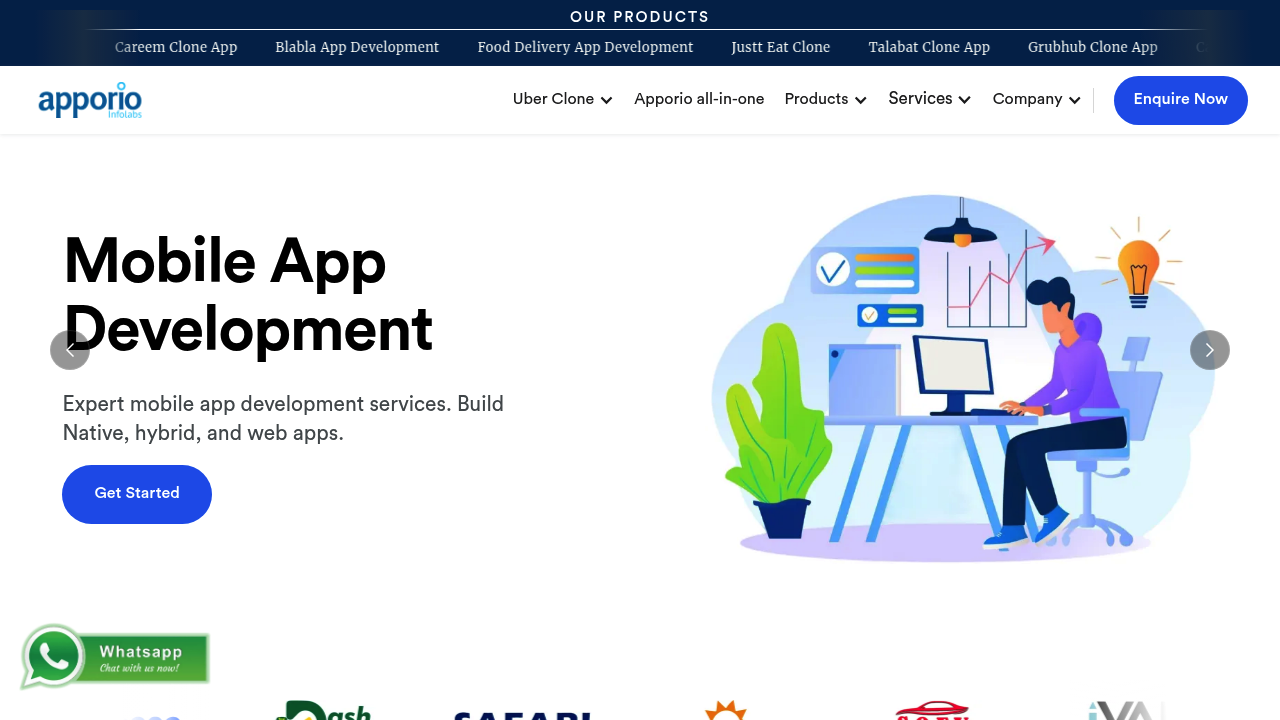Open the Careem Clone App link

[x=176, y=47]
